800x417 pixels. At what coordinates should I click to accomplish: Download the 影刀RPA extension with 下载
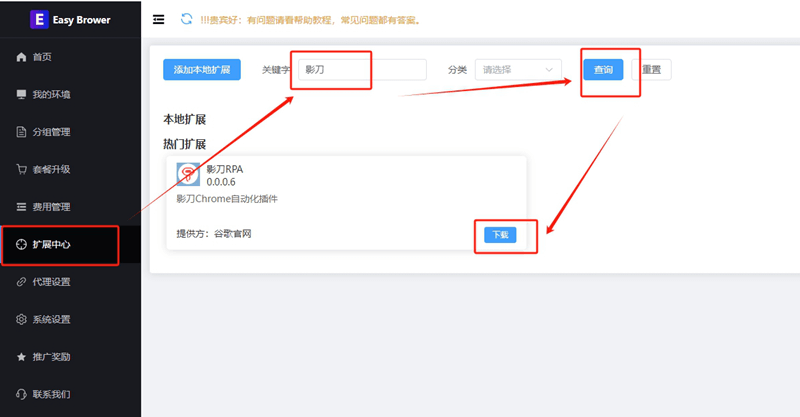pos(500,235)
